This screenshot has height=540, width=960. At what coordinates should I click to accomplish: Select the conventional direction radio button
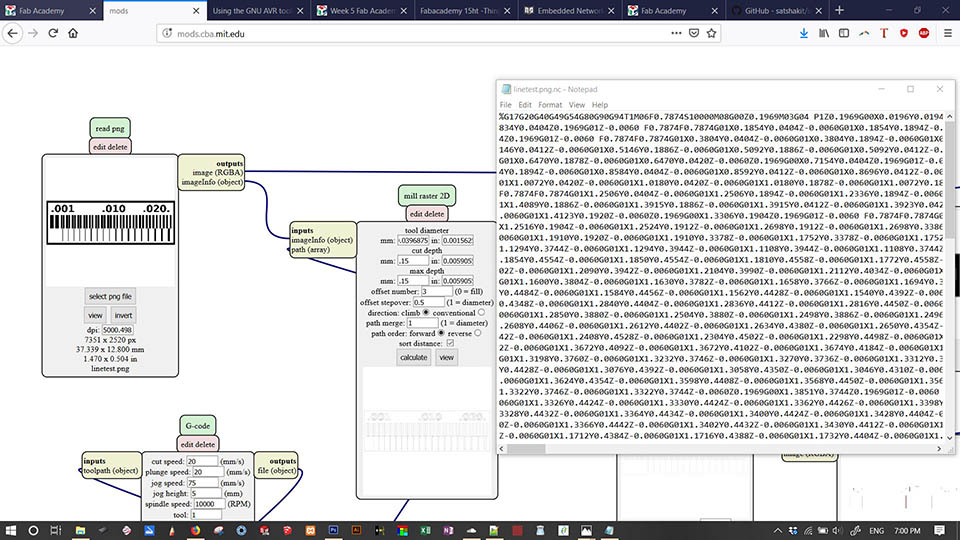pyautogui.click(x=481, y=313)
